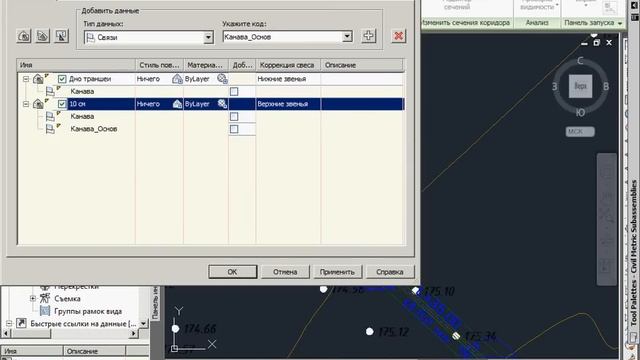Viewport: 640px width, 360px height.
Task: Open the МСК coordinate system dropdown under the ViewCube
Action: click(x=580, y=131)
